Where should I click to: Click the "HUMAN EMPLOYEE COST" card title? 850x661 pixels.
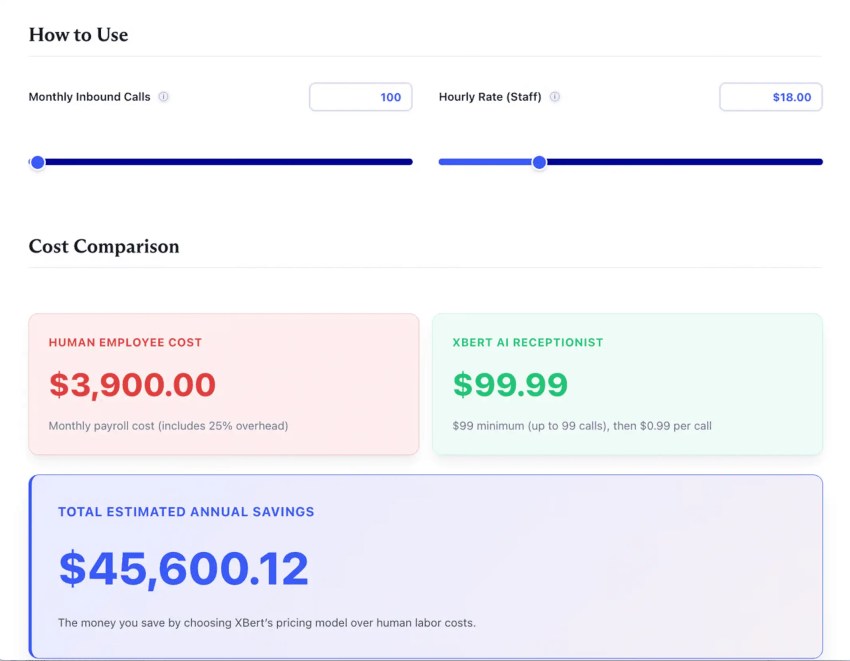(x=125, y=342)
